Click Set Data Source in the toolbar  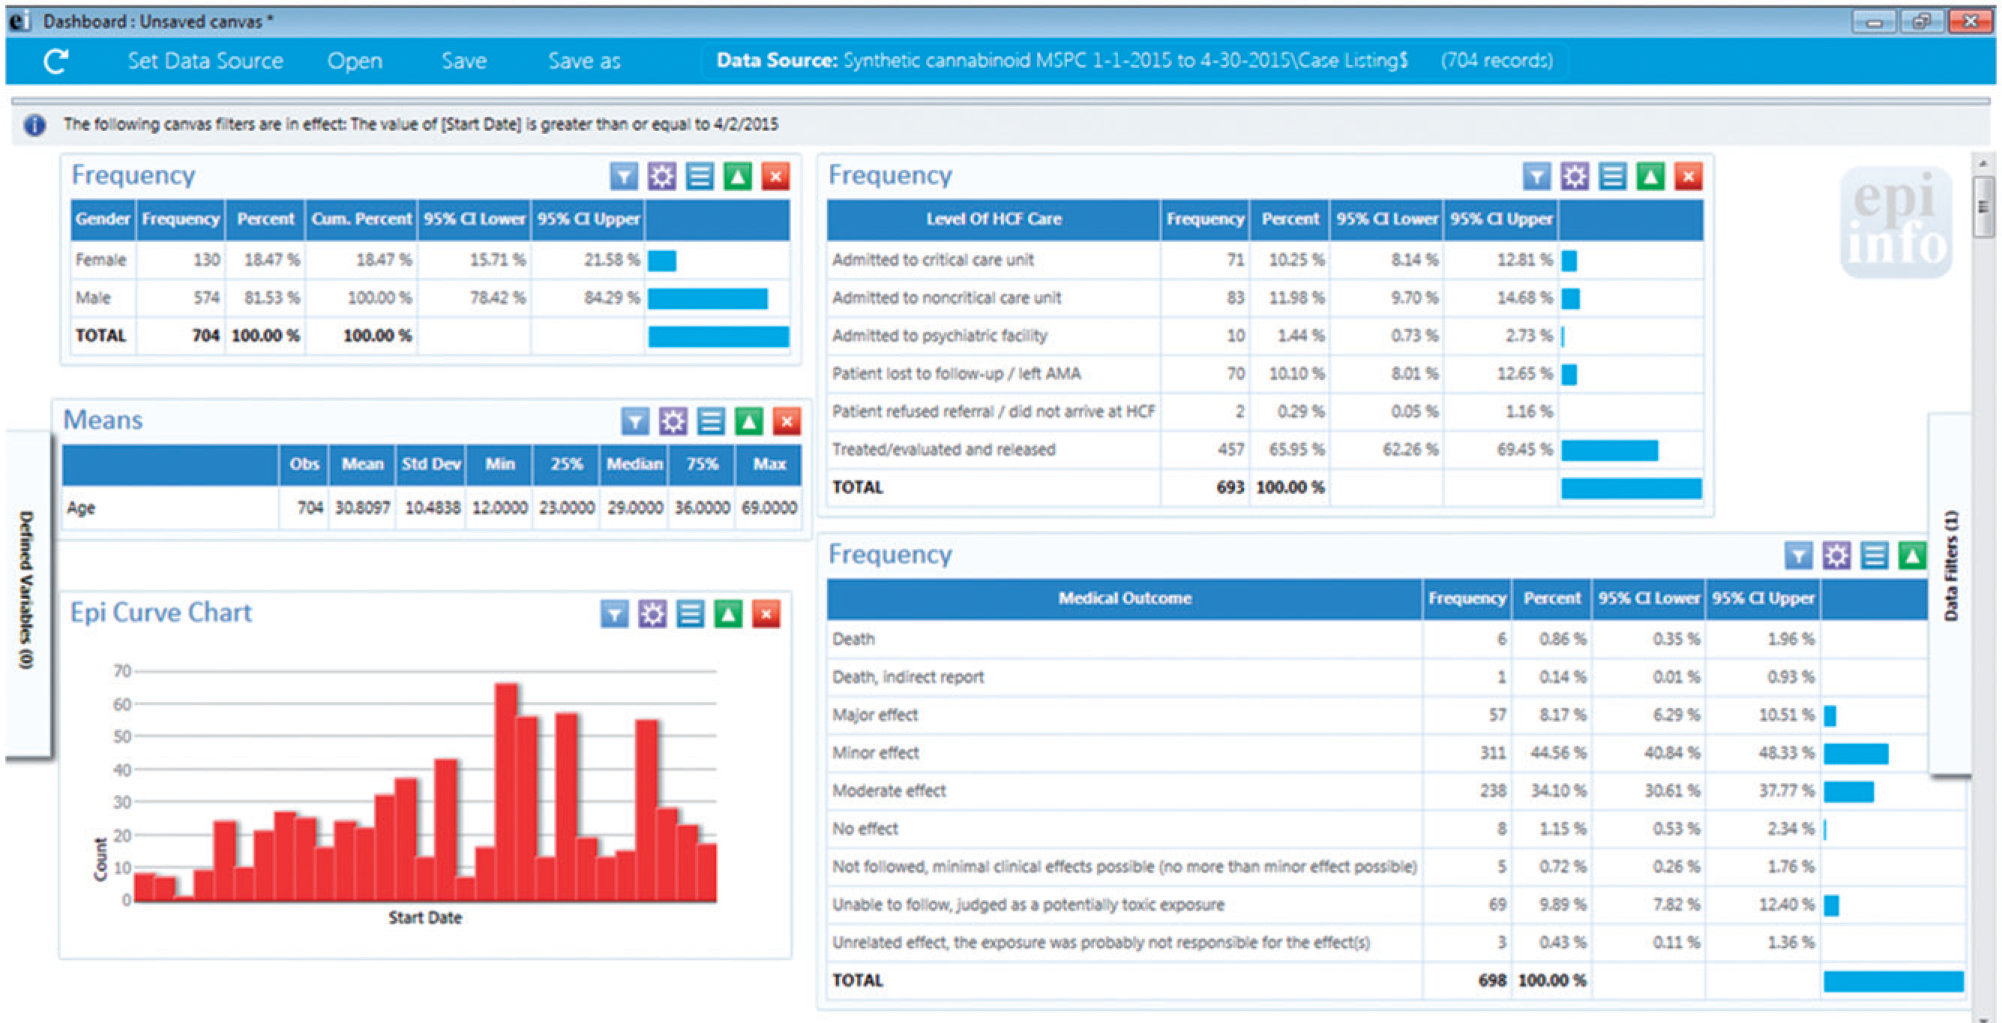click(x=205, y=61)
